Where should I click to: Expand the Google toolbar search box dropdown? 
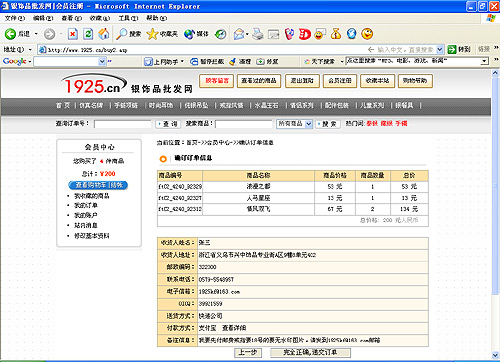[x=102, y=61]
